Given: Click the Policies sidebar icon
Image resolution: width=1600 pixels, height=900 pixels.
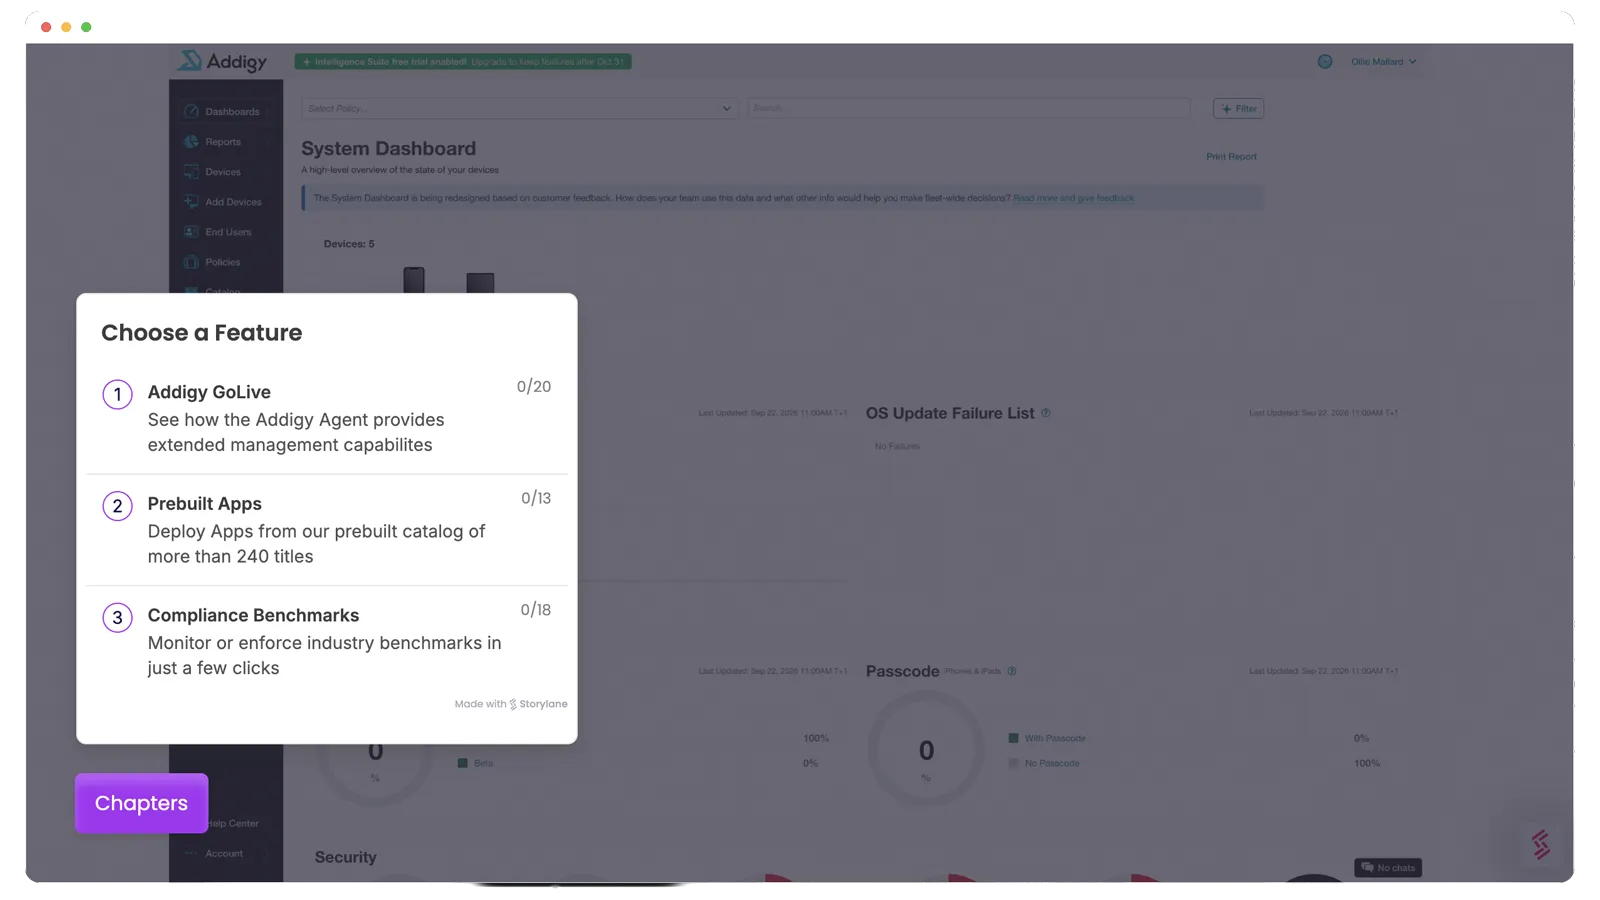Looking at the screenshot, I should pos(191,261).
